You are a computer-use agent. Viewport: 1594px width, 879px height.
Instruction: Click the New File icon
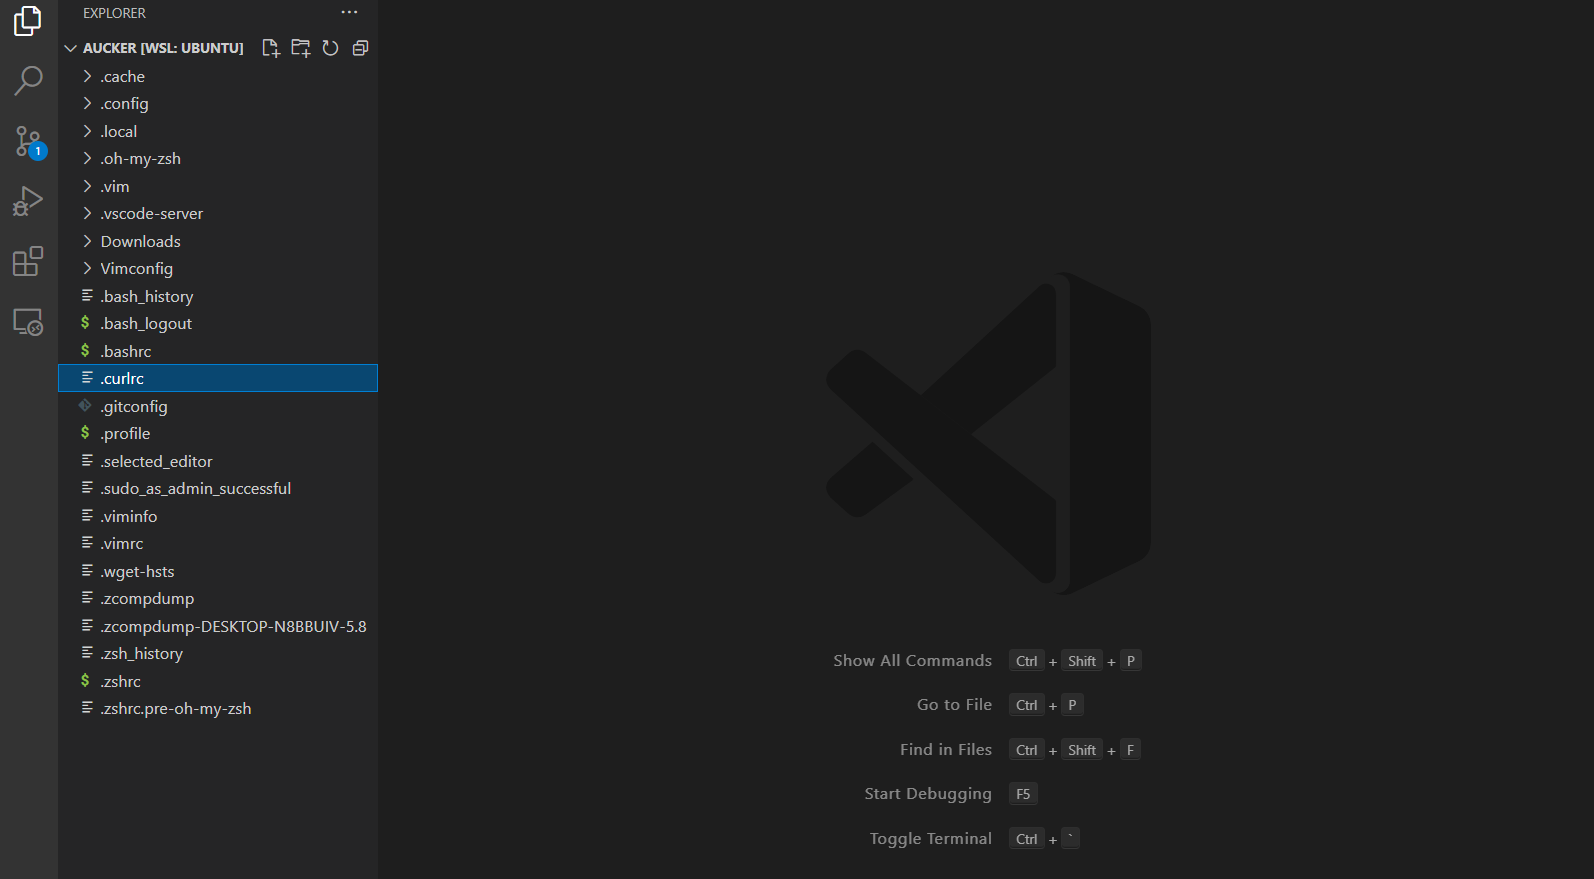270,48
